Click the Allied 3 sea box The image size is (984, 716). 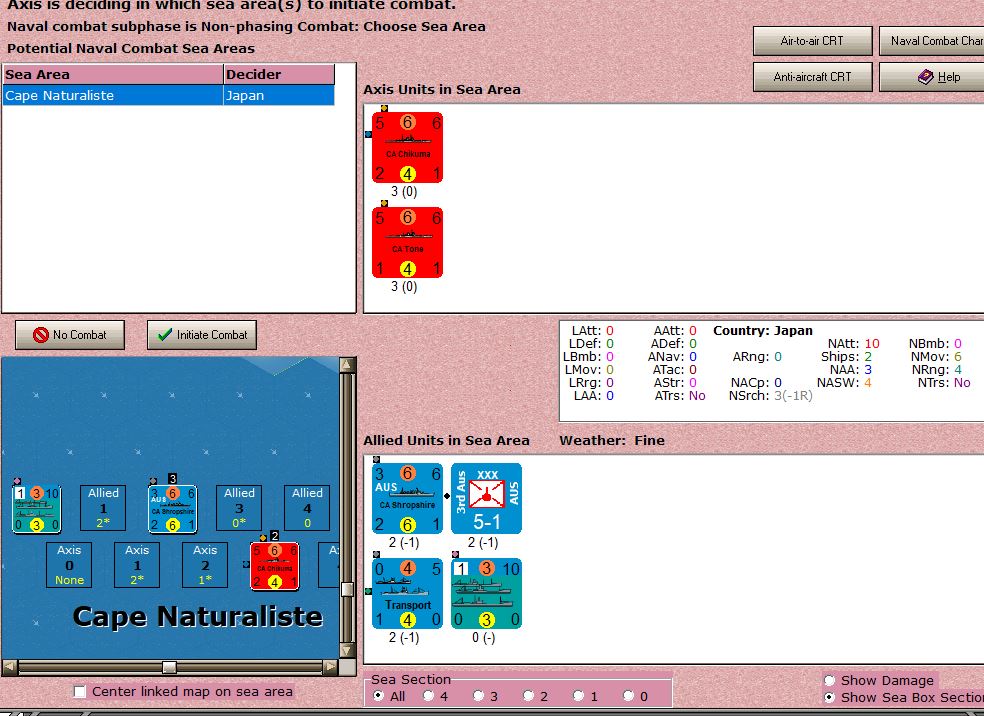coord(239,508)
